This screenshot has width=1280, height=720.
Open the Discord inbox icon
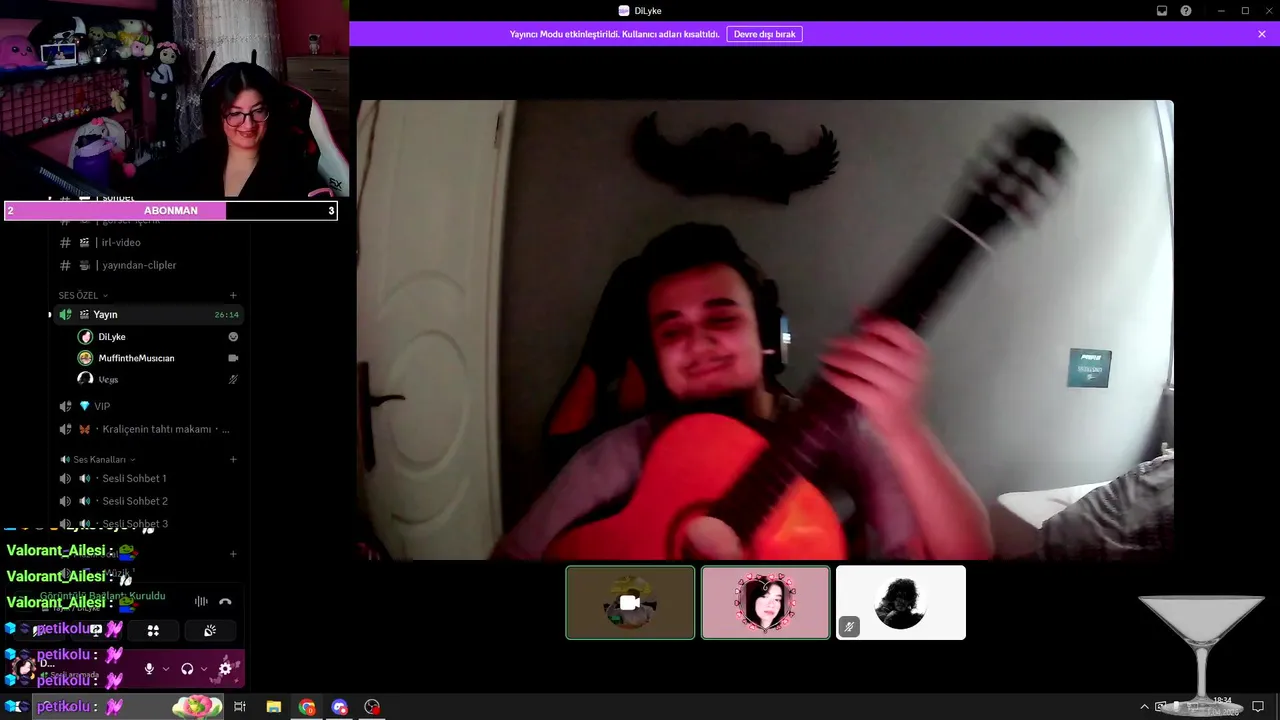tap(1162, 11)
